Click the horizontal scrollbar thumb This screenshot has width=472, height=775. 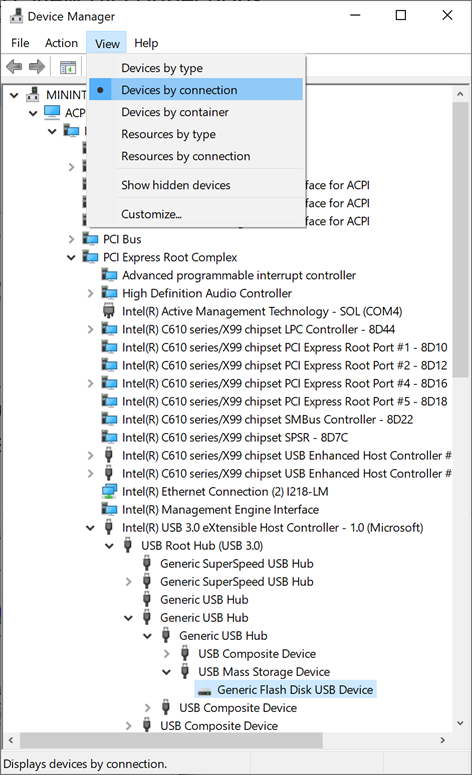tap(172, 740)
